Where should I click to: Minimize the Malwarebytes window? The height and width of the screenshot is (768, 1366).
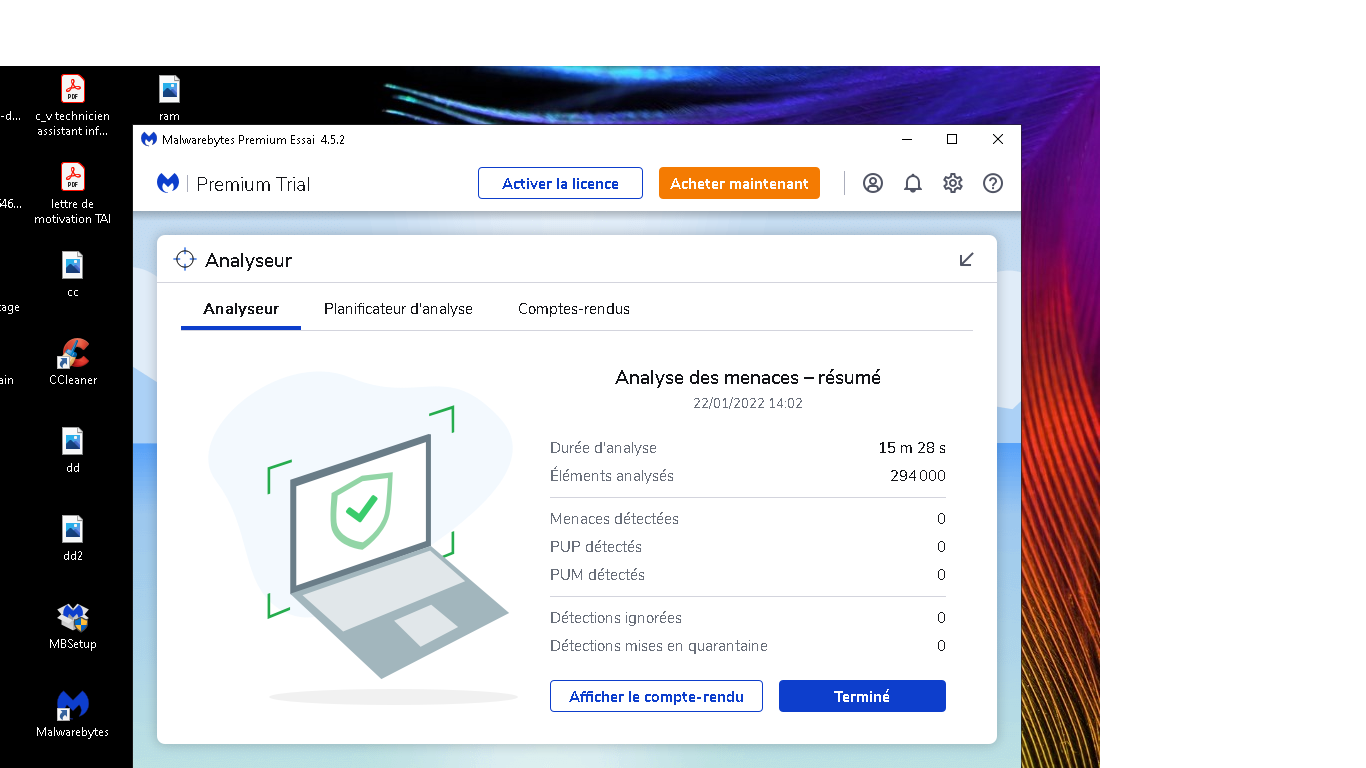coord(907,139)
